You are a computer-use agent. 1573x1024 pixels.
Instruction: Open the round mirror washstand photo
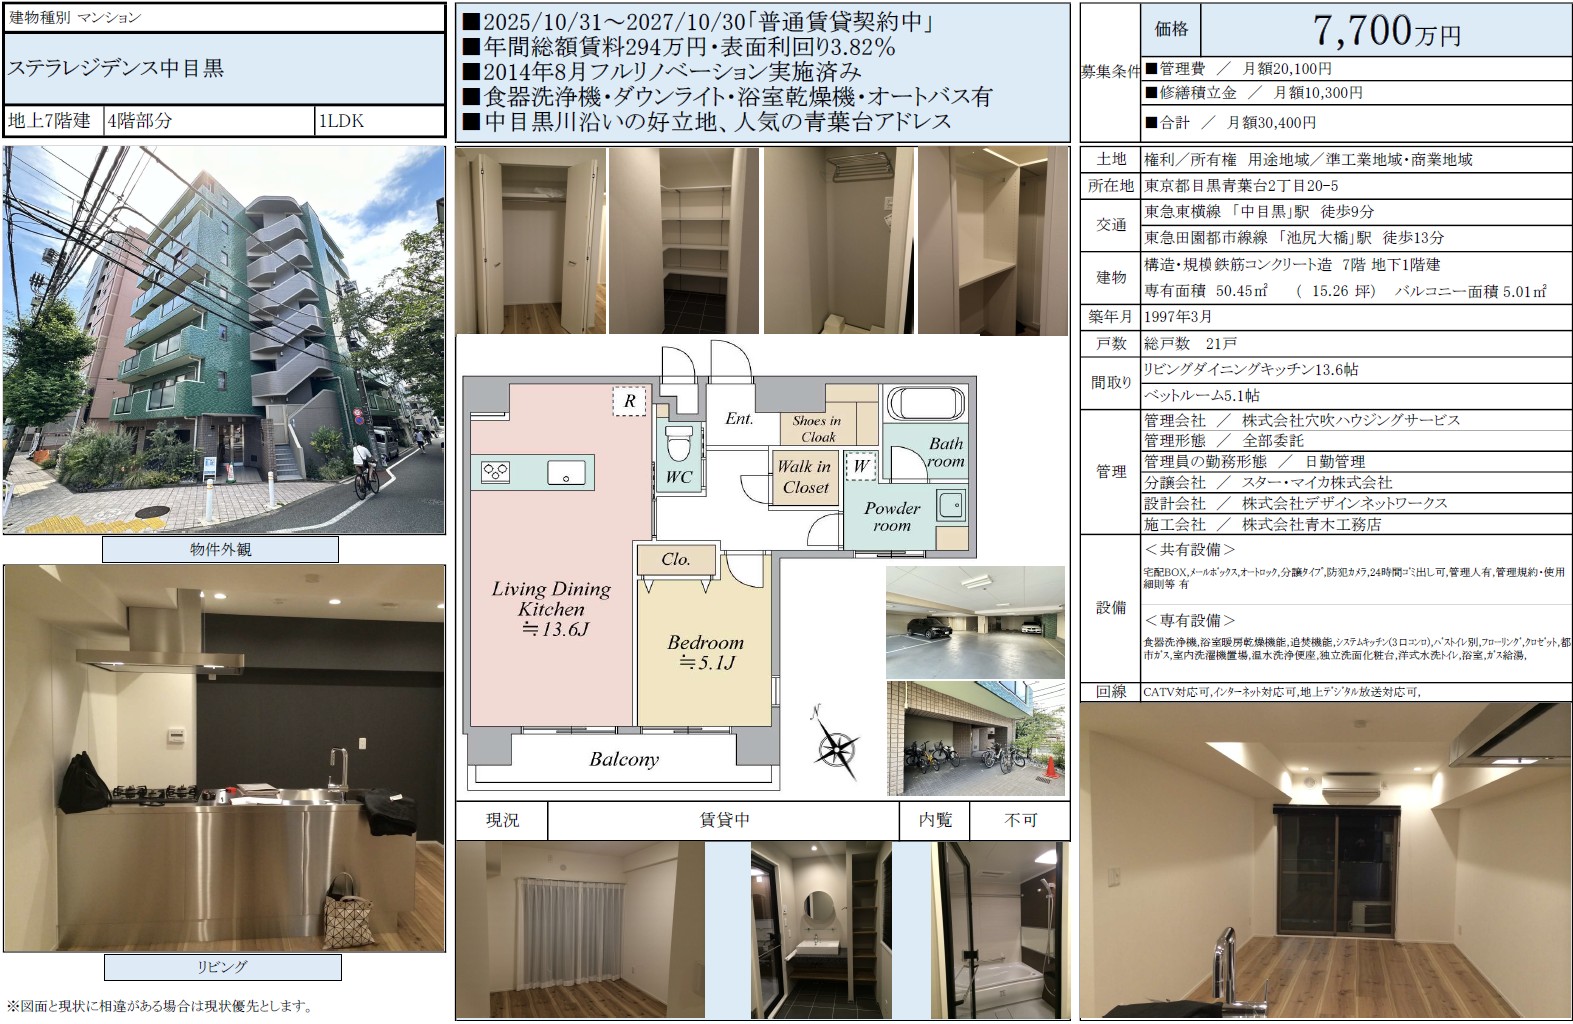(820, 930)
